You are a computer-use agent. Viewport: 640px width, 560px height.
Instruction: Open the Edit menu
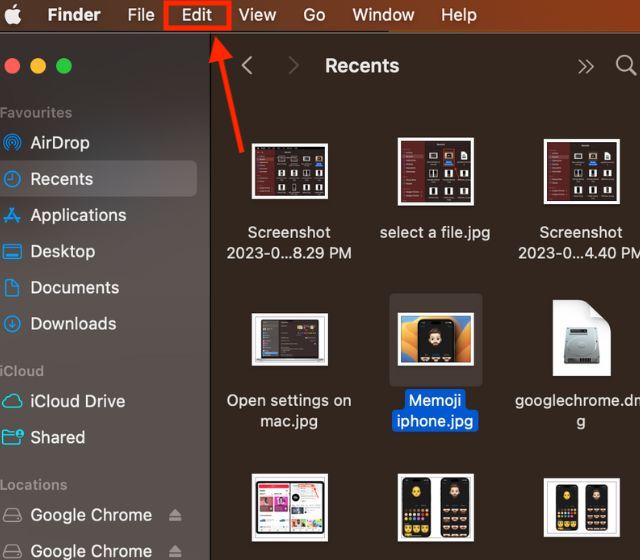point(197,15)
